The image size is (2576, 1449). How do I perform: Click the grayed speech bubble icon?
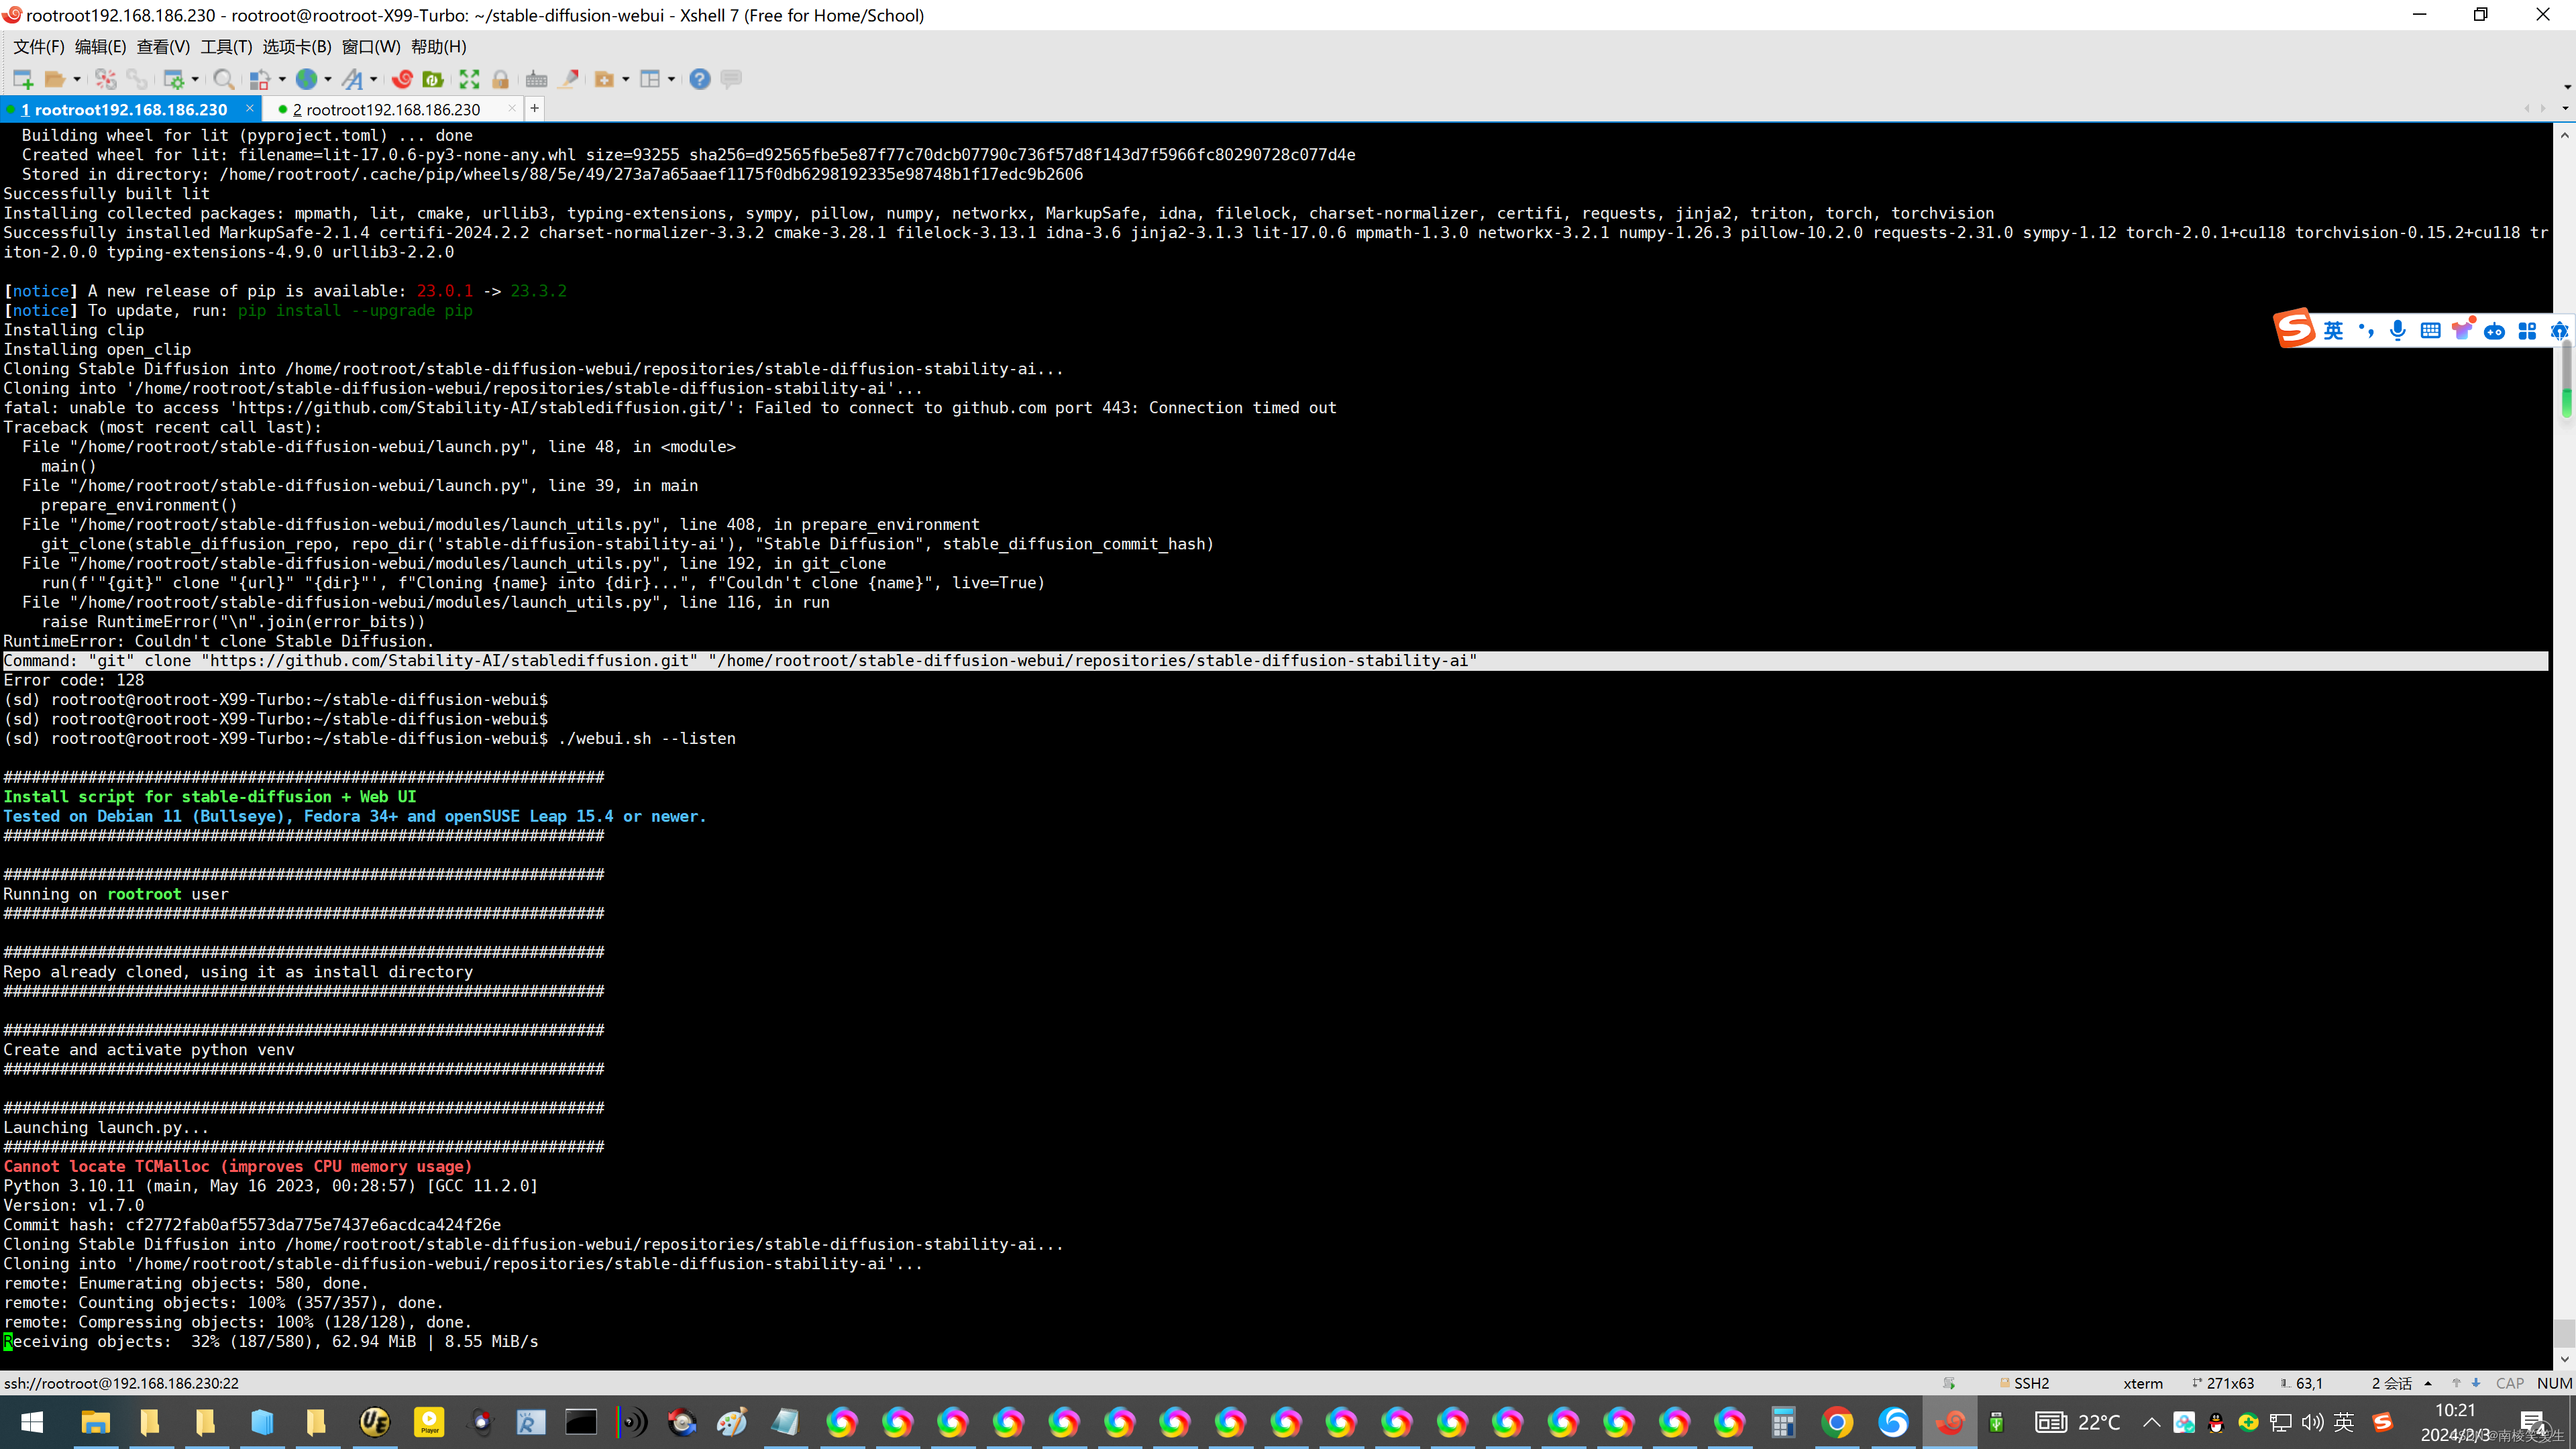(x=731, y=79)
